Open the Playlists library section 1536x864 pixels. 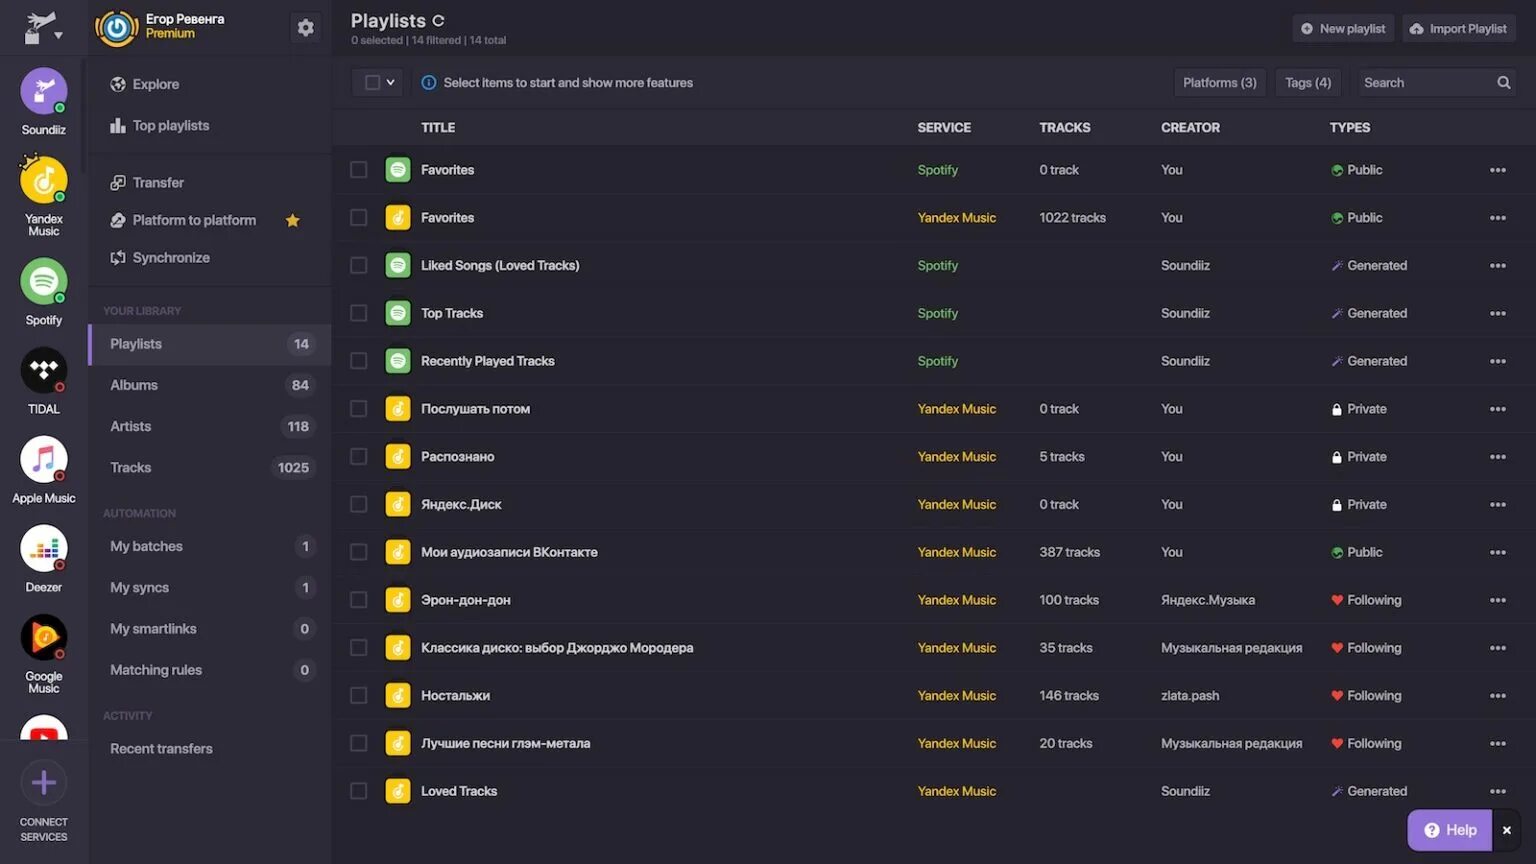pos(210,344)
